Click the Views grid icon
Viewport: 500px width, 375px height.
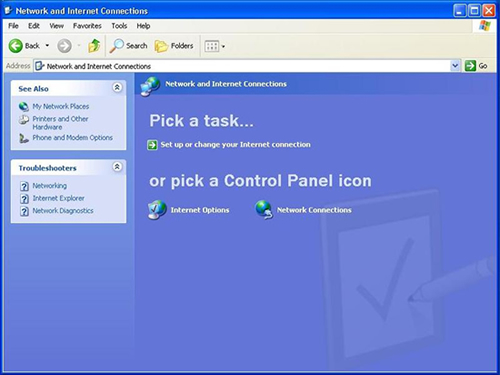click(x=212, y=46)
